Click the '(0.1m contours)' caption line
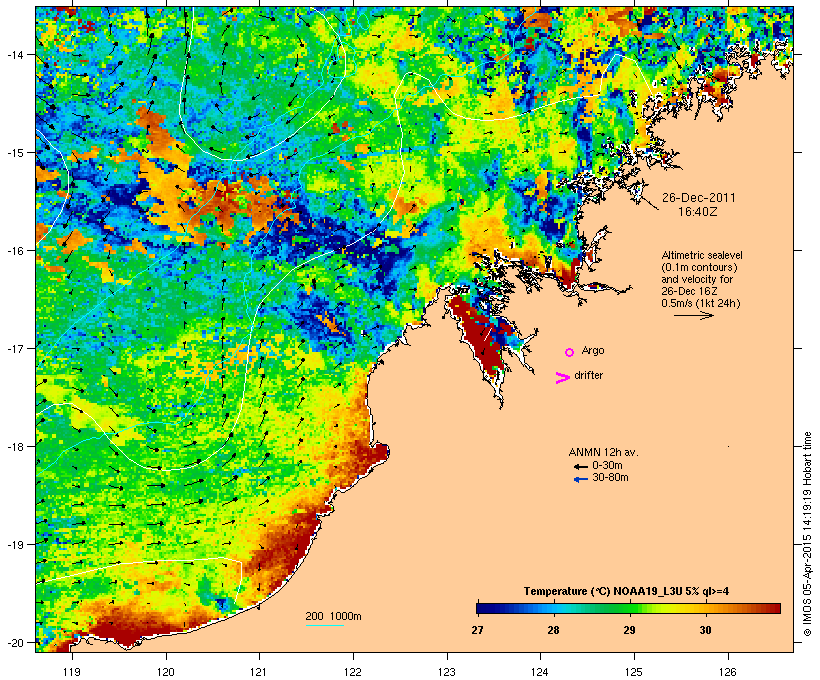Viewport: 820px width, 680px height. (699, 267)
